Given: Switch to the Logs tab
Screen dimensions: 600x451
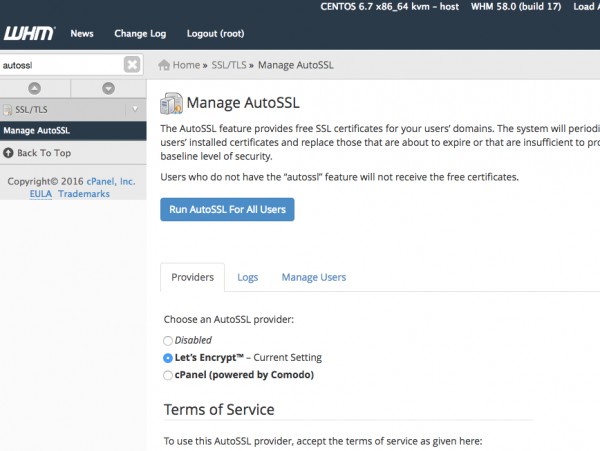Looking at the screenshot, I should [248, 277].
